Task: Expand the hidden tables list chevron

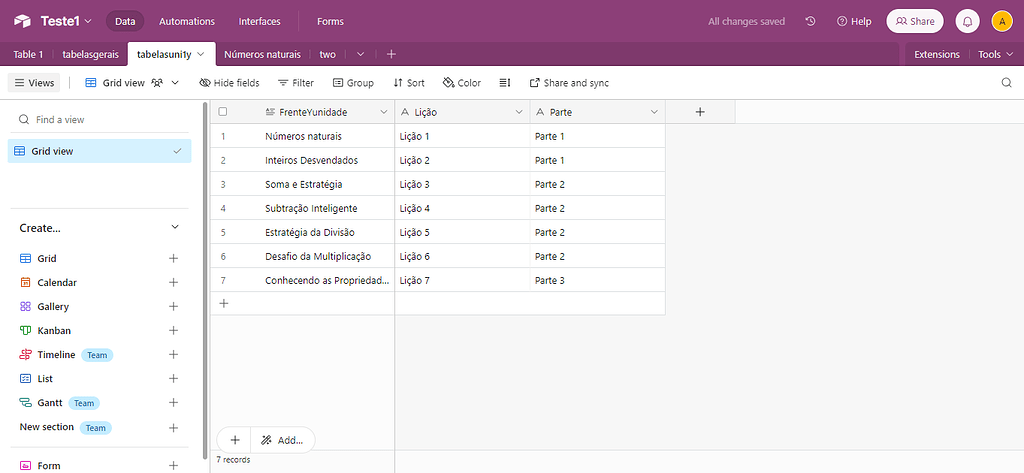Action: [x=360, y=54]
